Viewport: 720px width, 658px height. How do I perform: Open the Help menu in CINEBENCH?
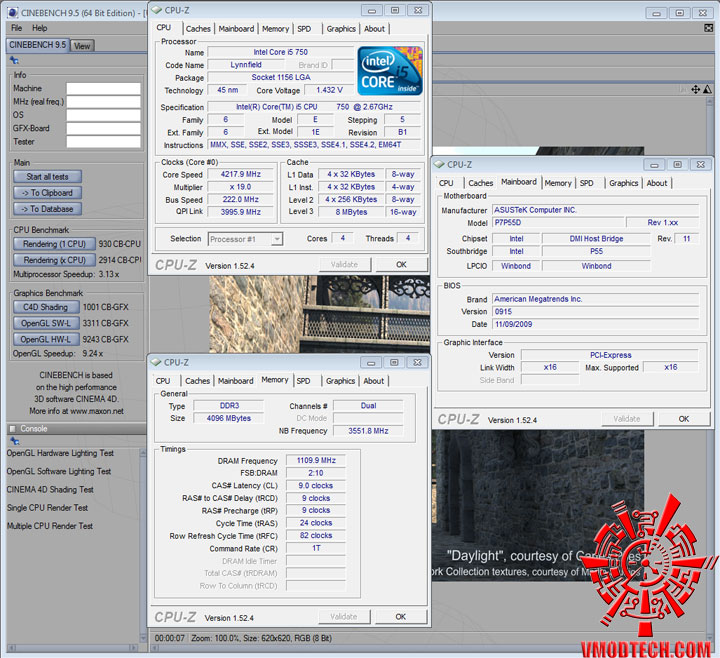pyautogui.click(x=39, y=28)
